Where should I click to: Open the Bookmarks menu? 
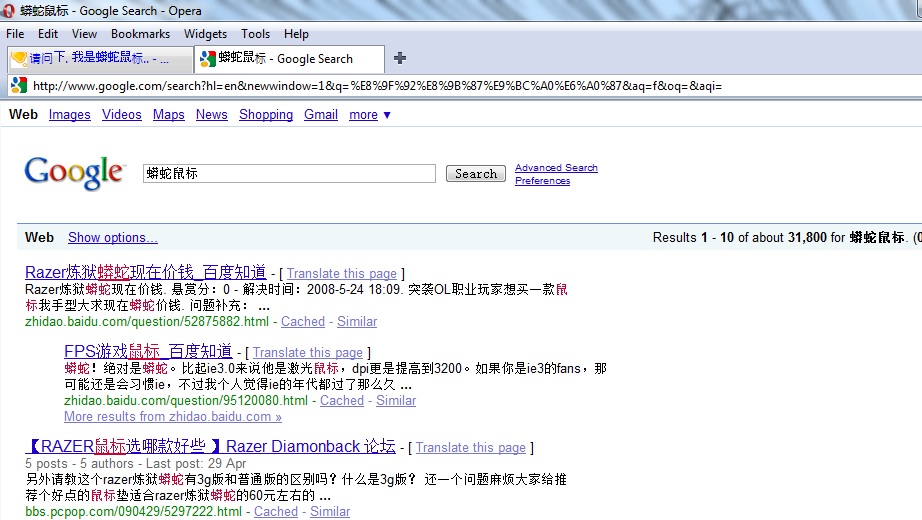point(140,34)
